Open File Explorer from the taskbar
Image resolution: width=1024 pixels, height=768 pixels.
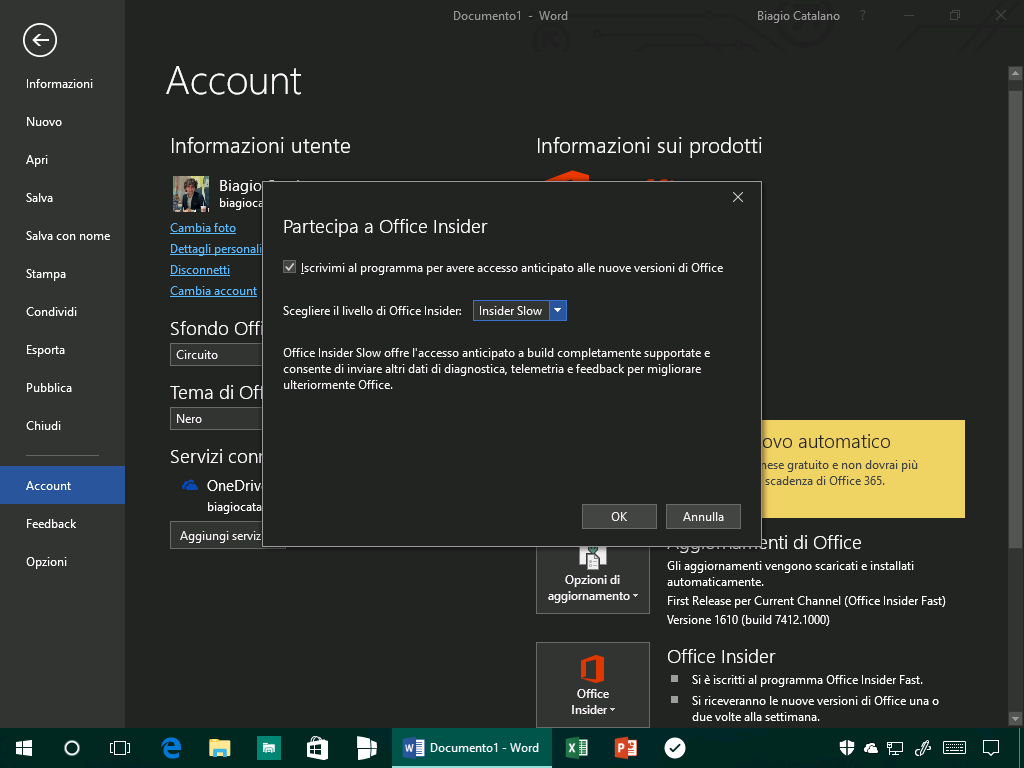pyautogui.click(x=219, y=748)
